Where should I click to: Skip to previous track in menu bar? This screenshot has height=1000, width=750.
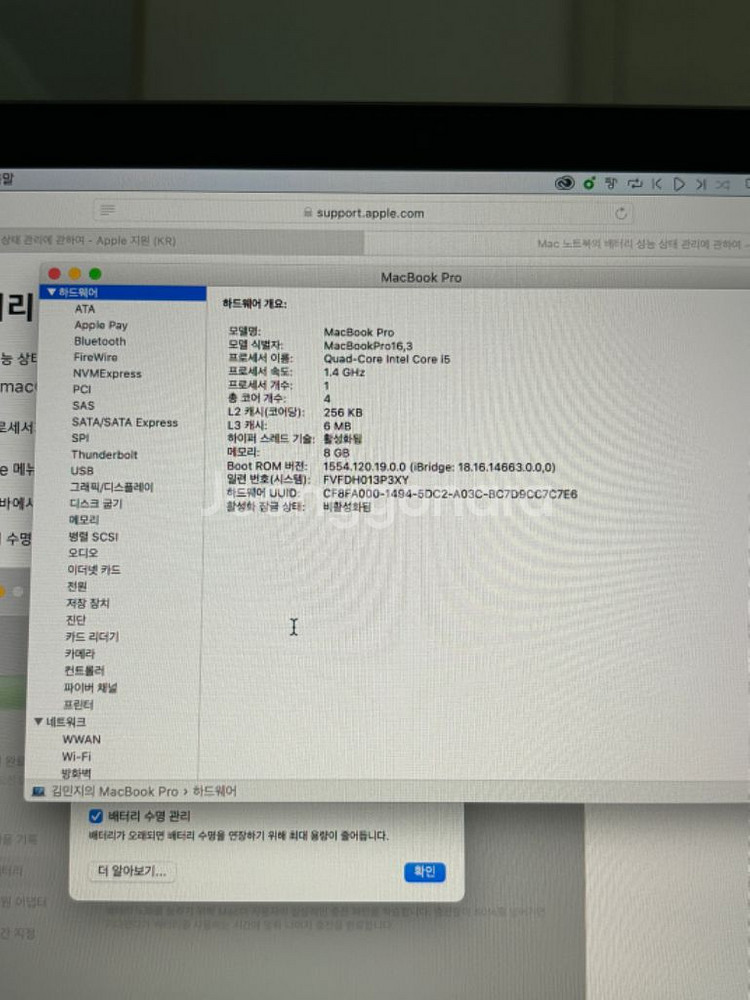coord(656,184)
